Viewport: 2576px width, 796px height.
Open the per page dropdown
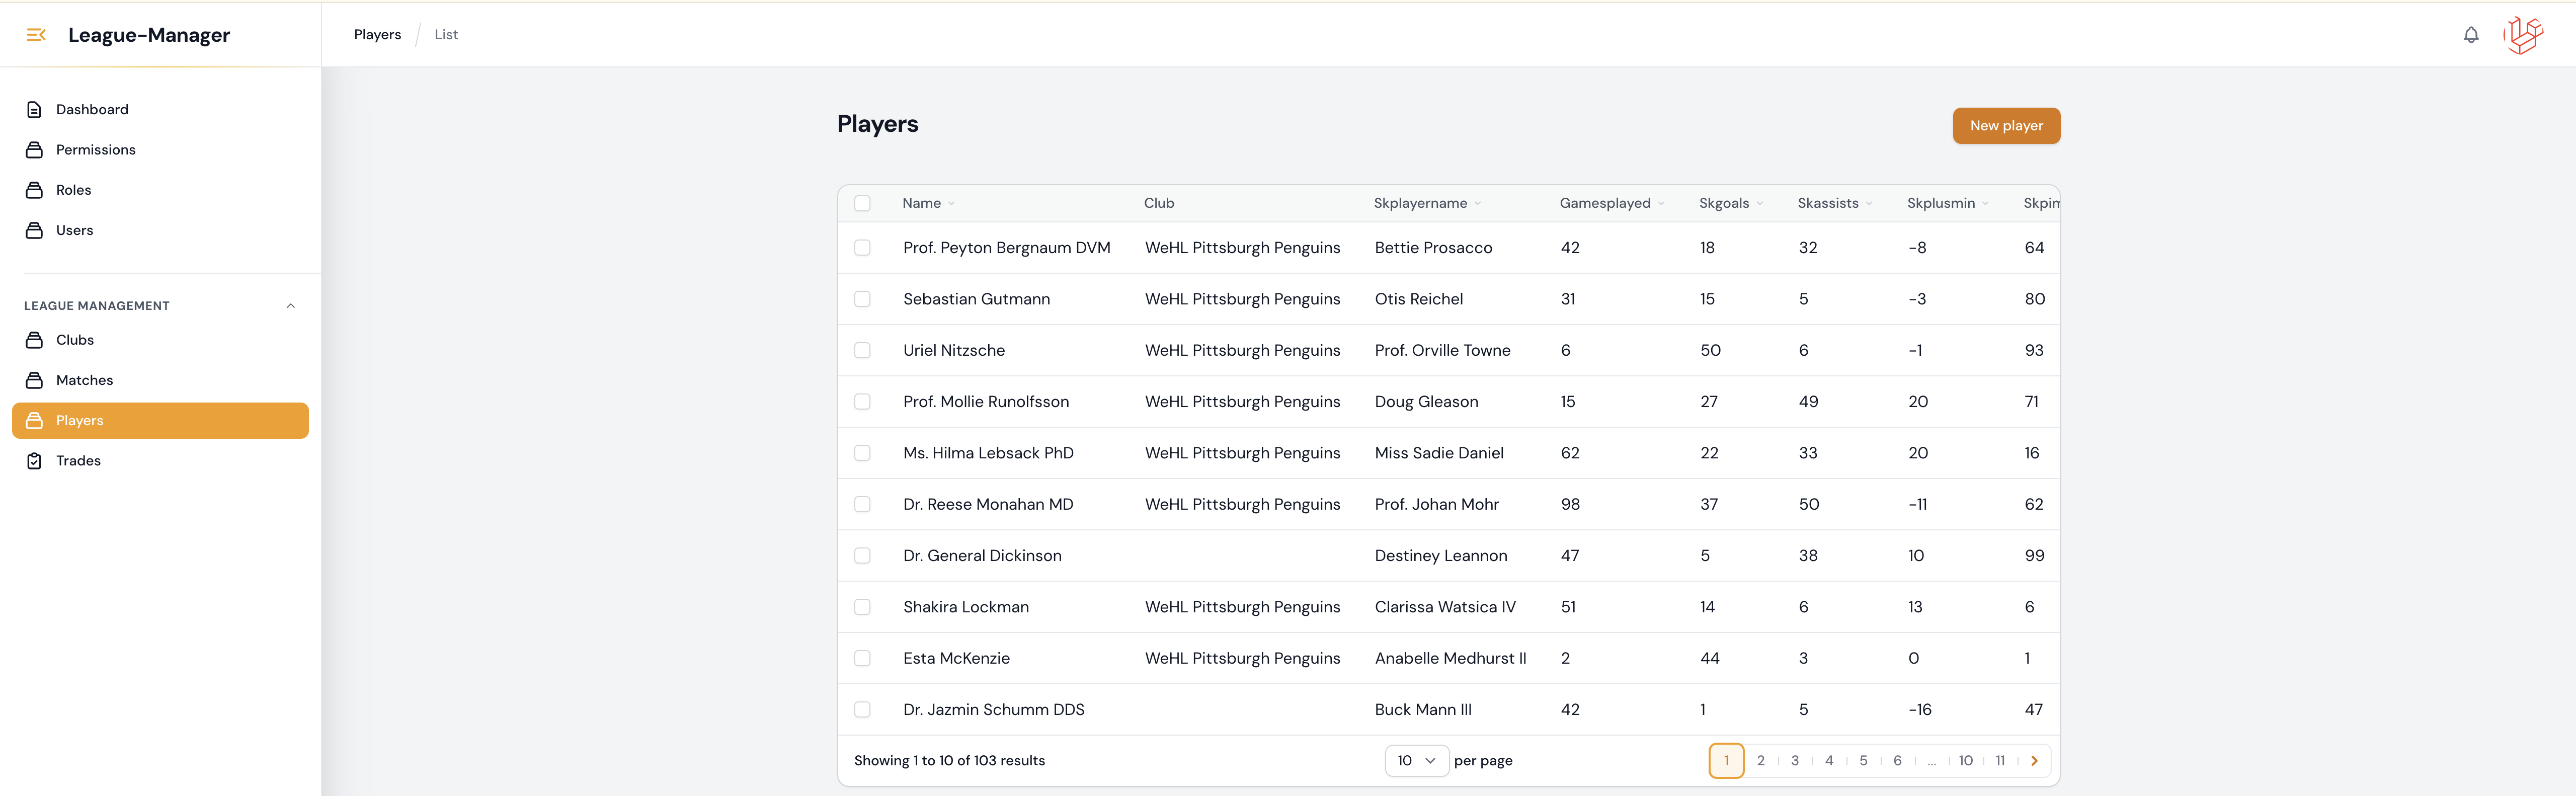1416,761
